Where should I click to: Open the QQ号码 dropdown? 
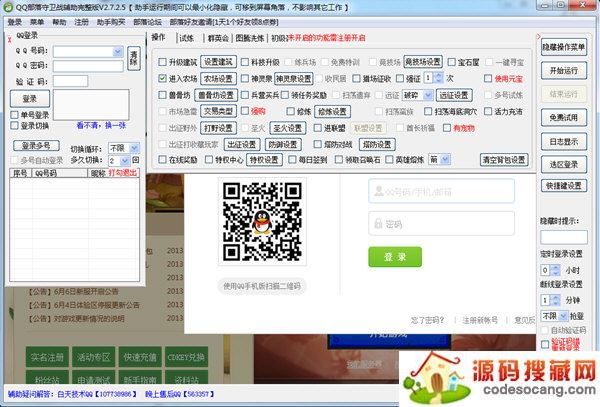118,51
